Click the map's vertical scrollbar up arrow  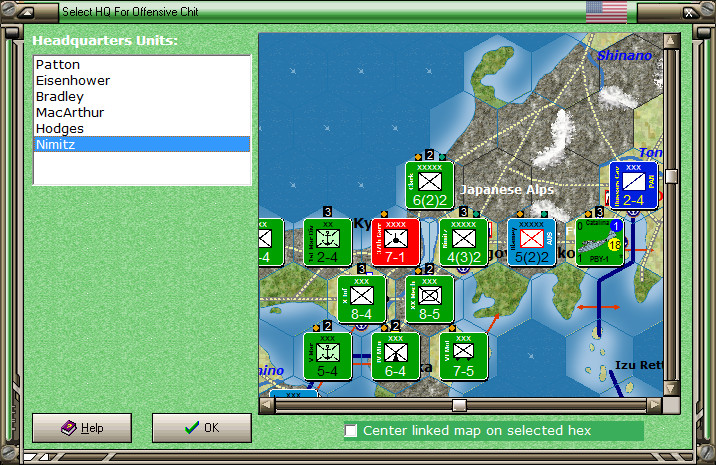671,41
